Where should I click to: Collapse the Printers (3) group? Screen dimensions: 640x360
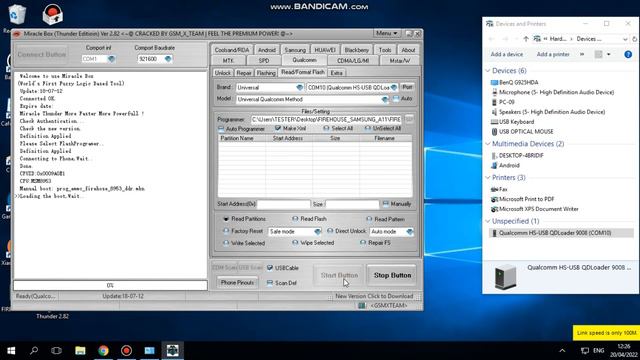click(x=488, y=178)
